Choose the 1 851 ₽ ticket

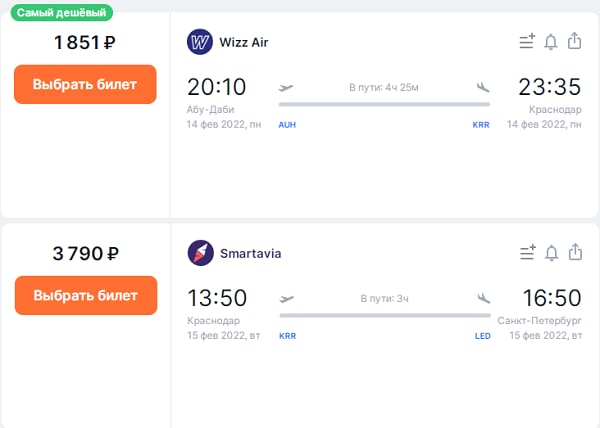(x=85, y=84)
